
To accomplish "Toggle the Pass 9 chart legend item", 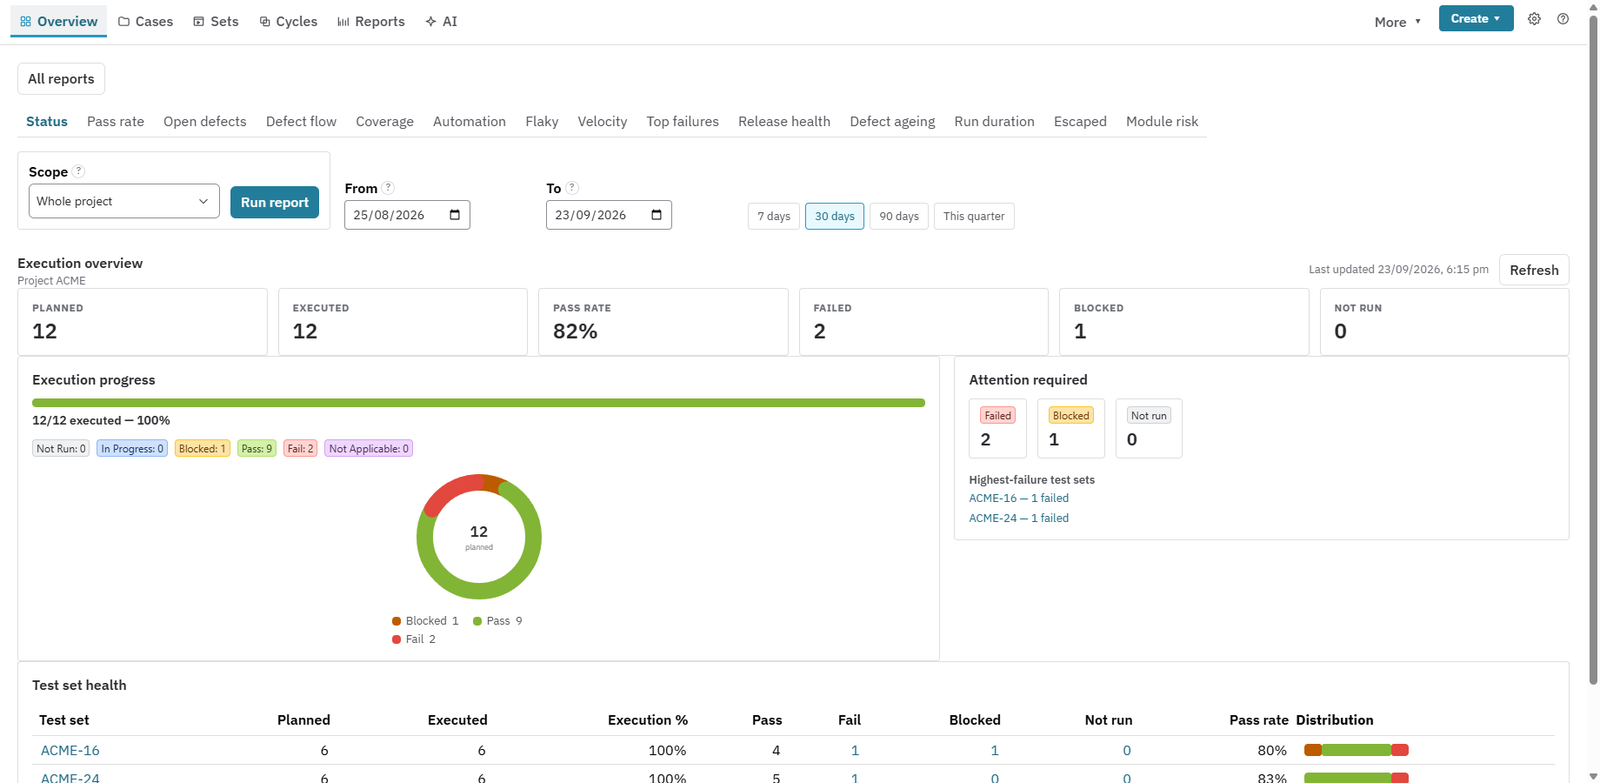I will [497, 621].
